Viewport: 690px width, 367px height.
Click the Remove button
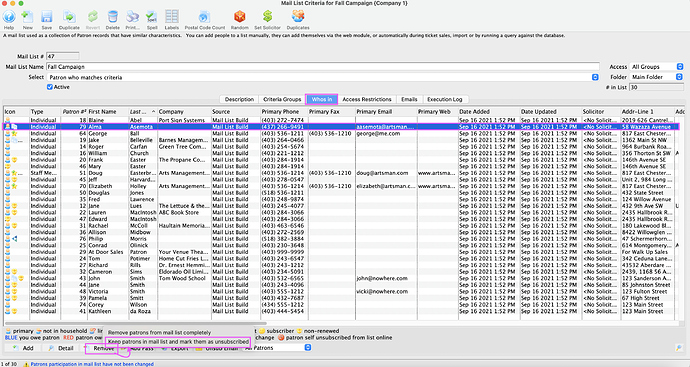point(100,348)
